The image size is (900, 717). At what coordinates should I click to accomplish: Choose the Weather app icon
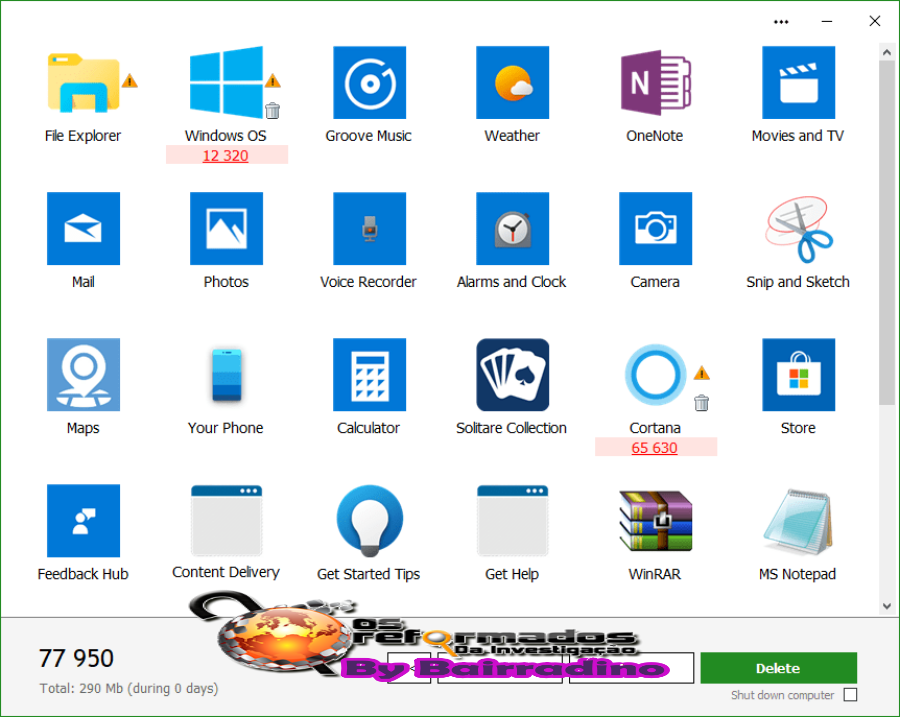tap(512, 83)
